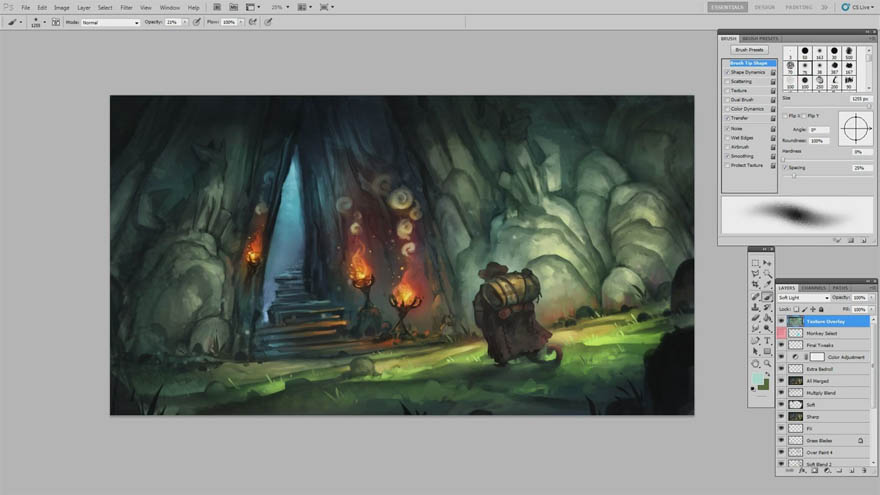Open the Window menu
Screen dimensions: 880x495
coord(169,8)
